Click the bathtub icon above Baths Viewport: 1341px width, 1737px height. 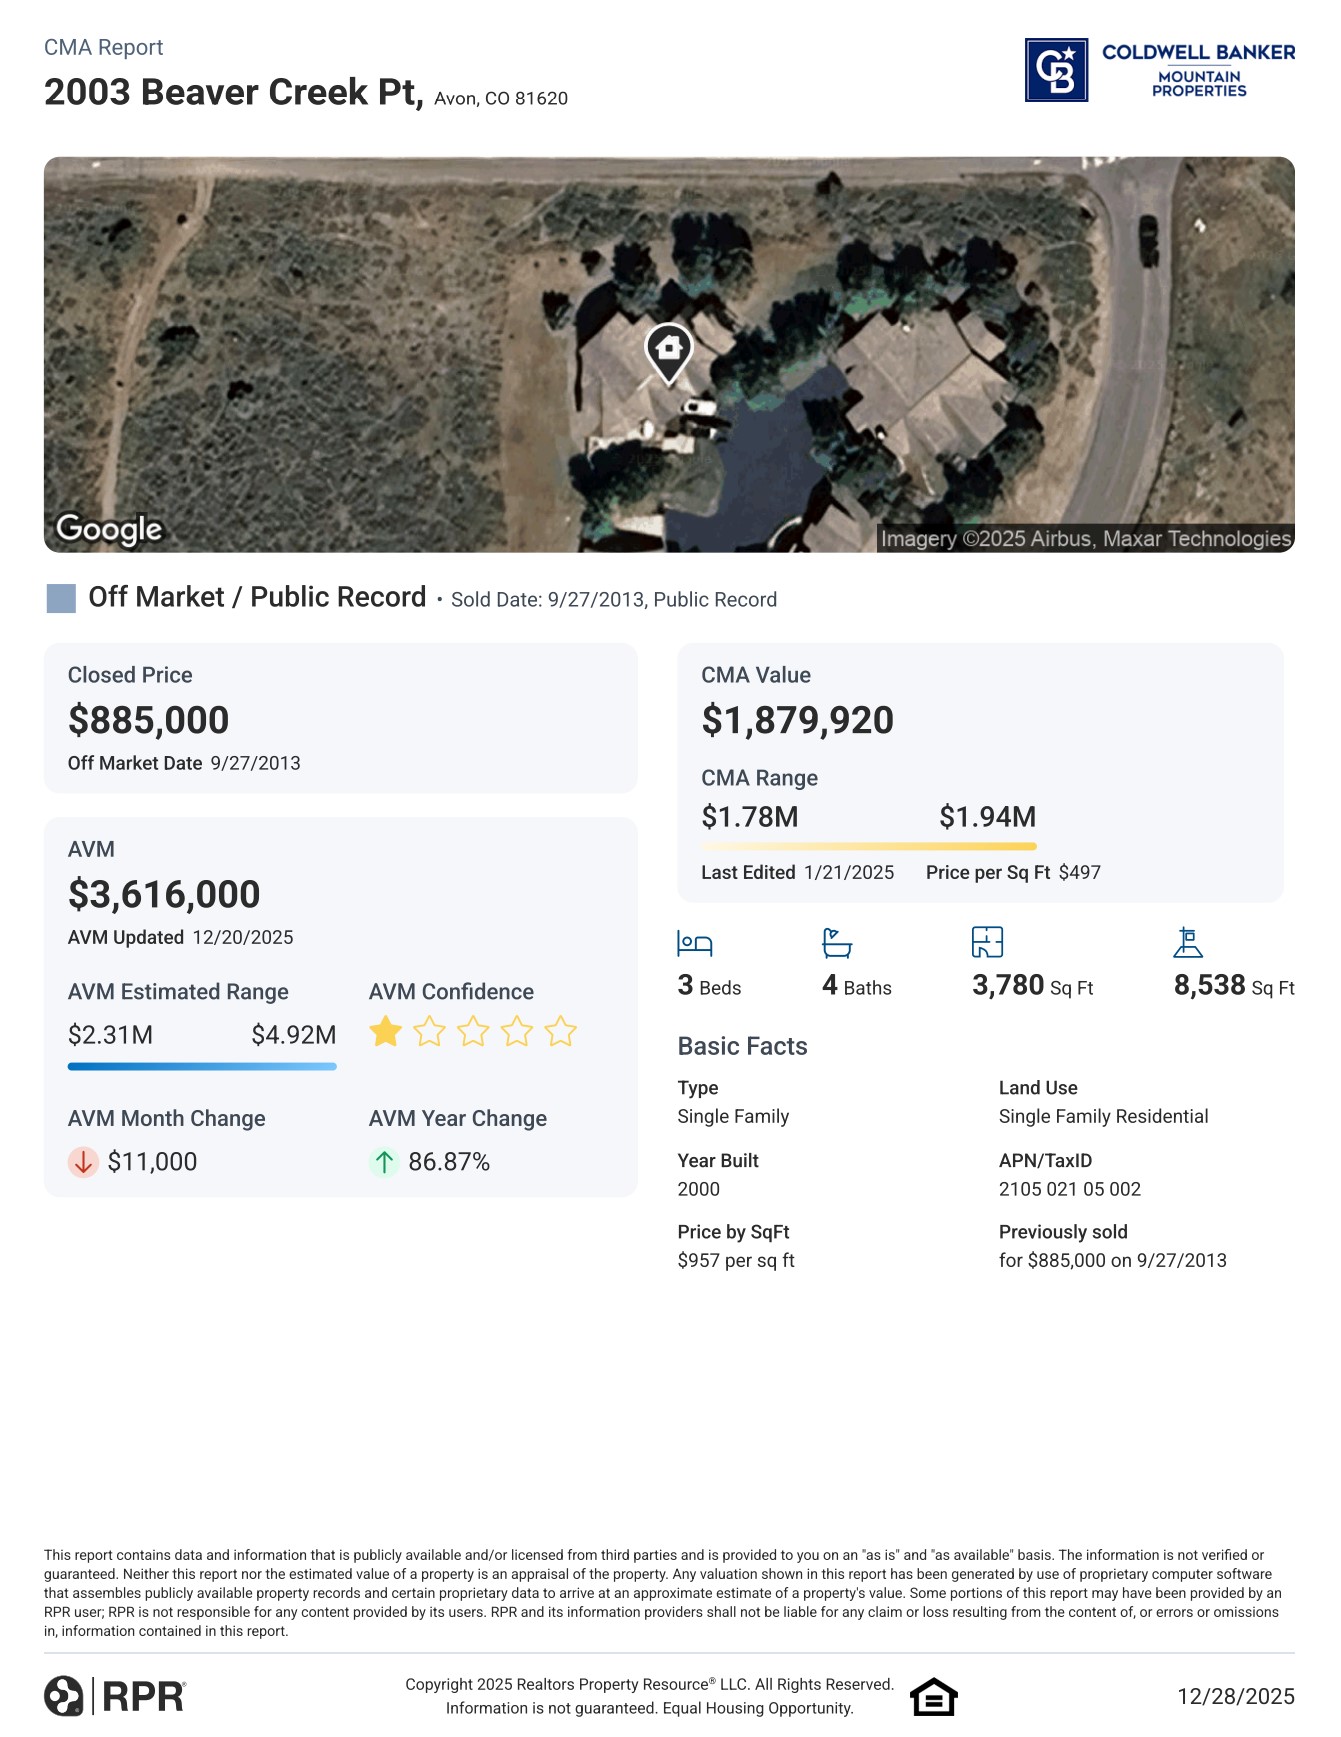pos(837,943)
